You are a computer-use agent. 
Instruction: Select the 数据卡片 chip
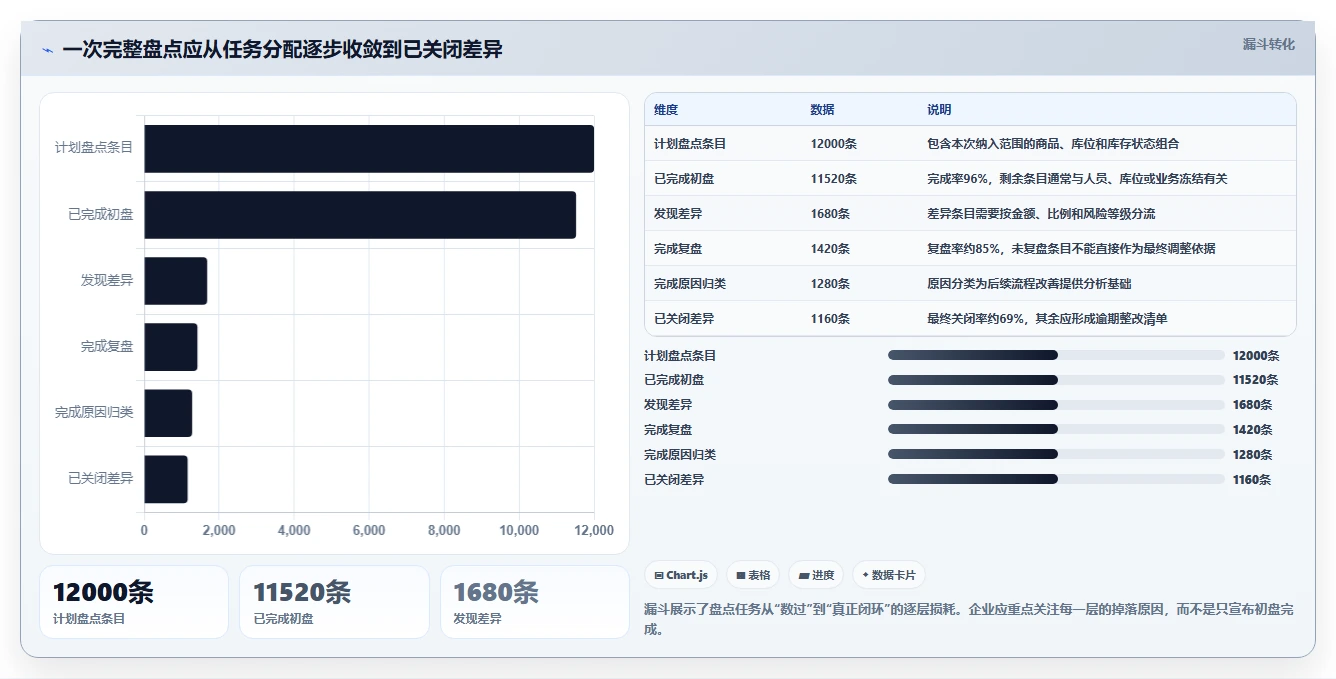click(x=889, y=575)
